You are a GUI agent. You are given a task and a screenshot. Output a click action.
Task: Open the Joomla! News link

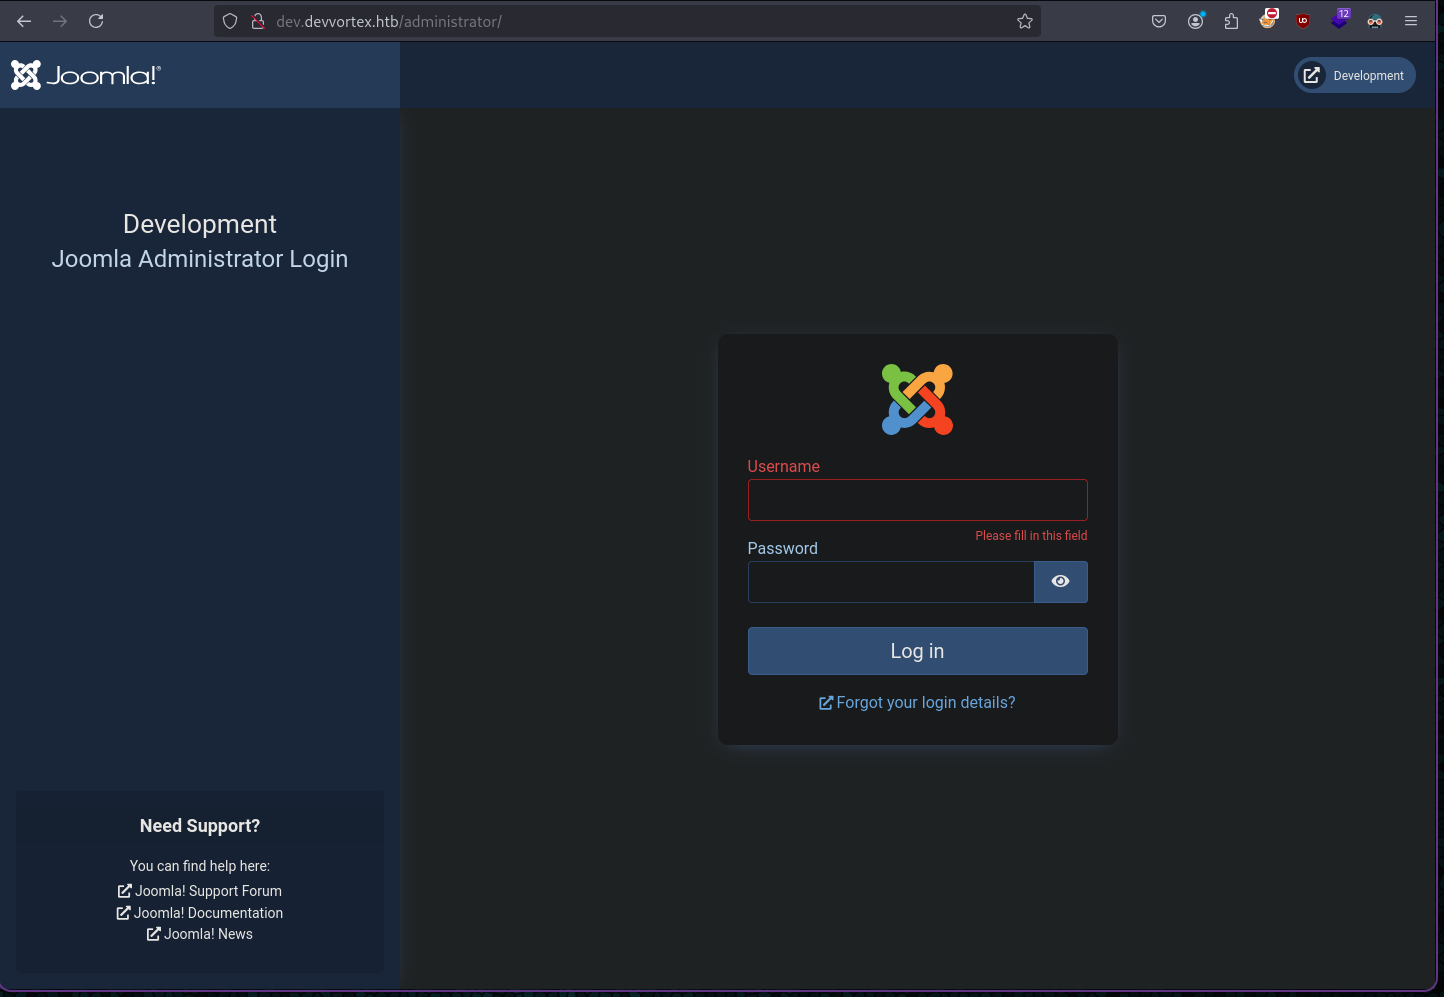[200, 934]
